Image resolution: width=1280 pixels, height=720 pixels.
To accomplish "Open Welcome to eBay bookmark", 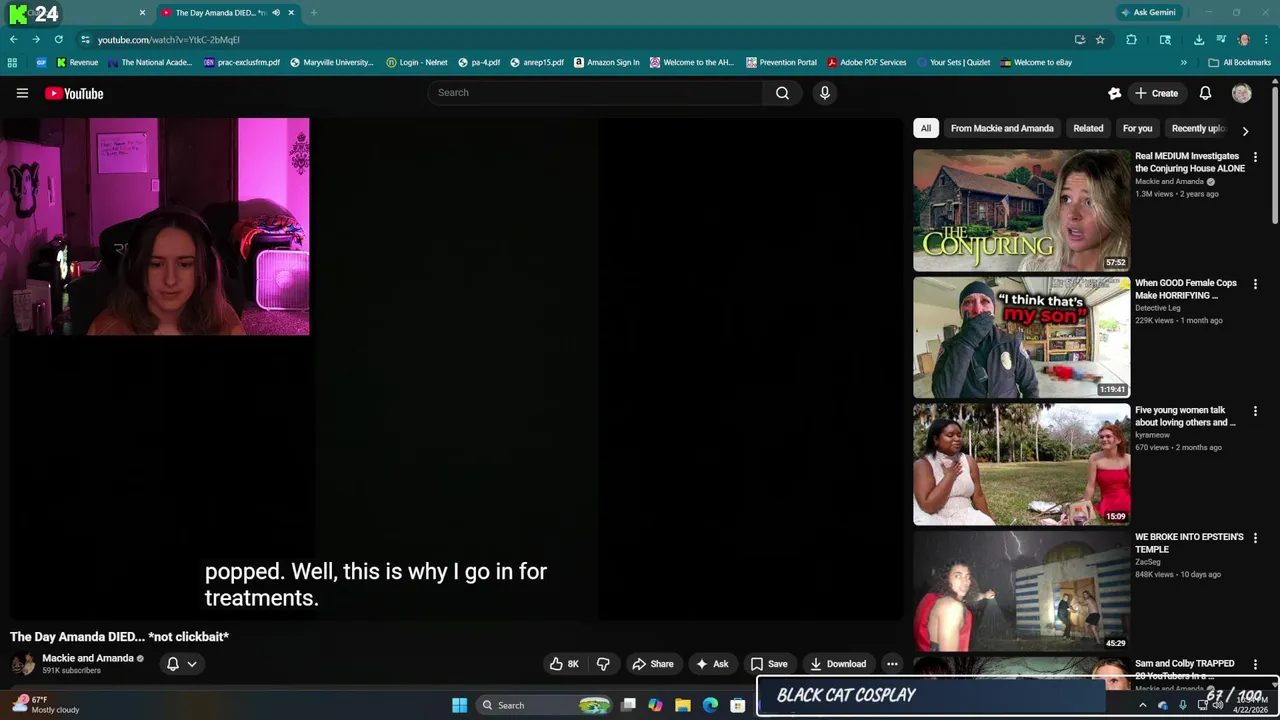I will 1036,62.
